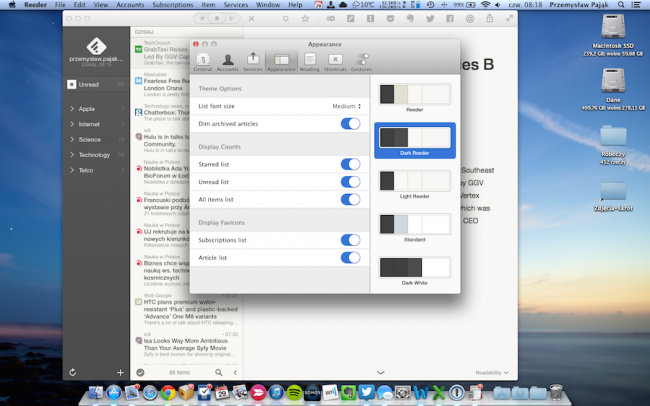The image size is (650, 406).
Task: Share article on Twitter
Action: (x=430, y=18)
